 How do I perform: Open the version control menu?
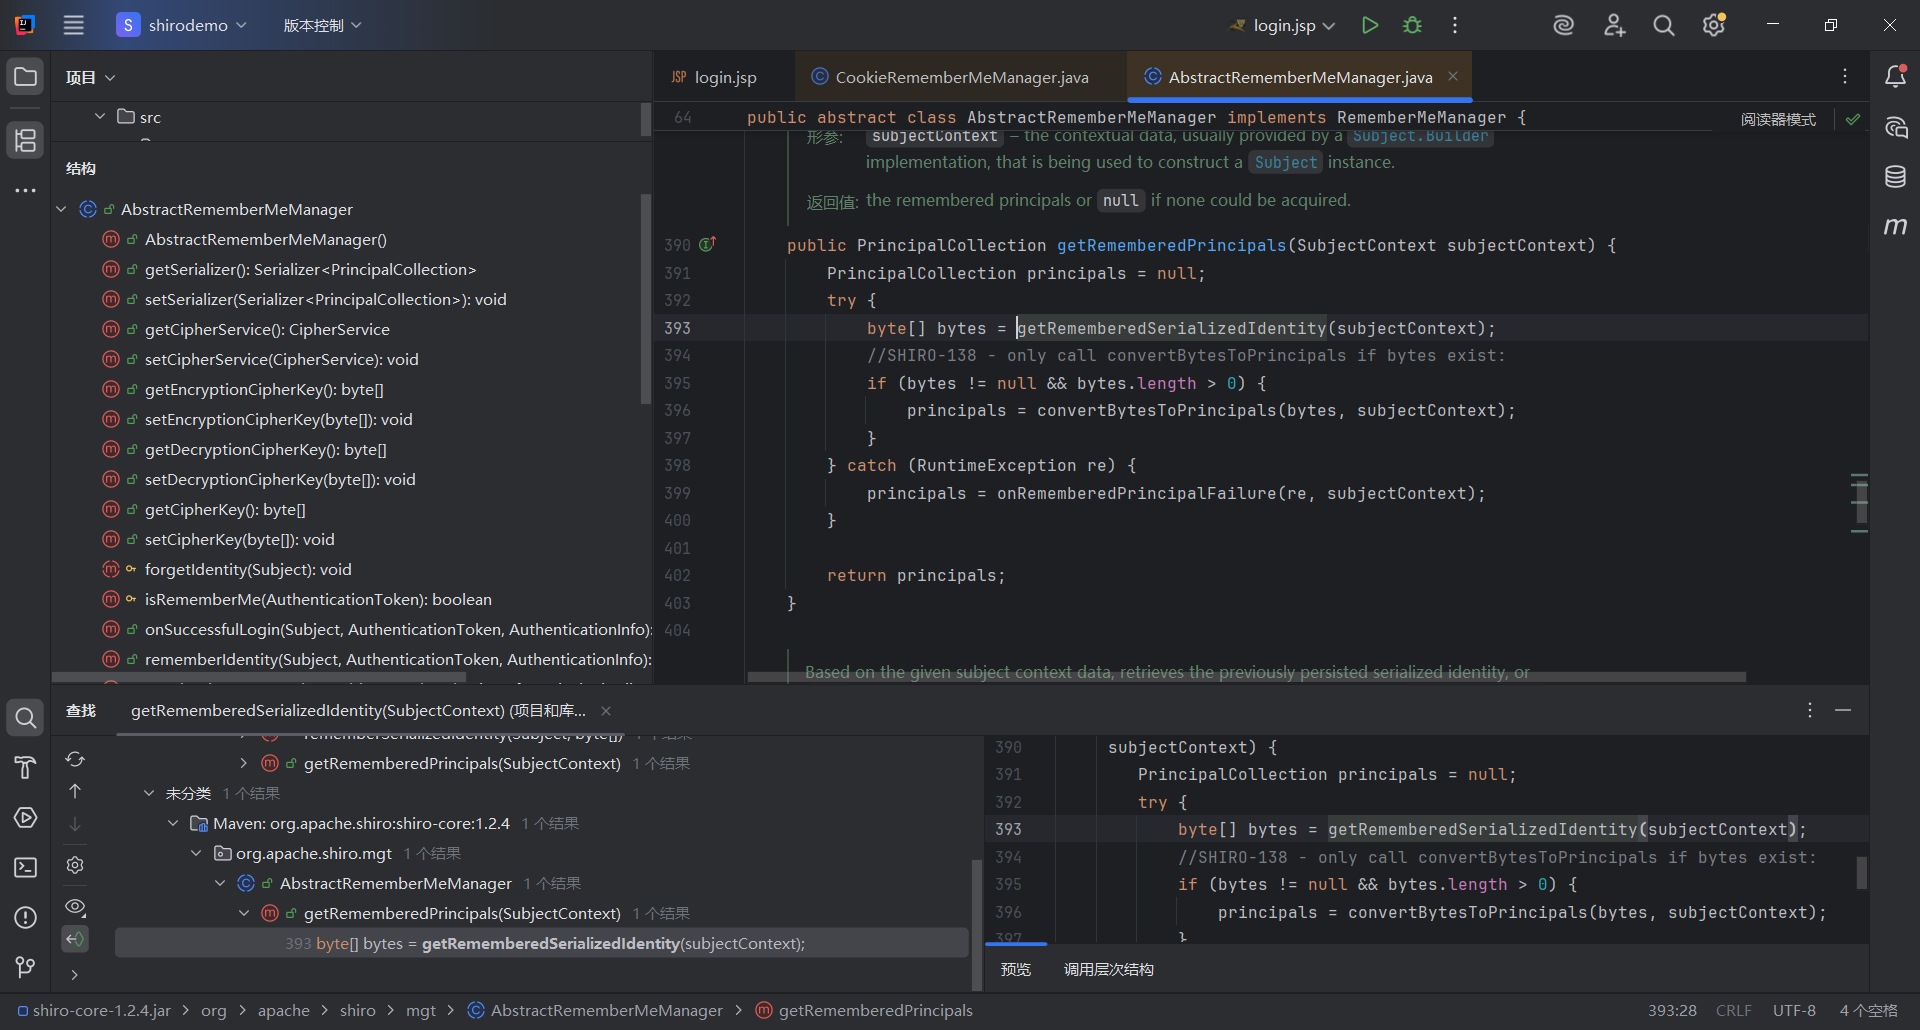point(322,25)
